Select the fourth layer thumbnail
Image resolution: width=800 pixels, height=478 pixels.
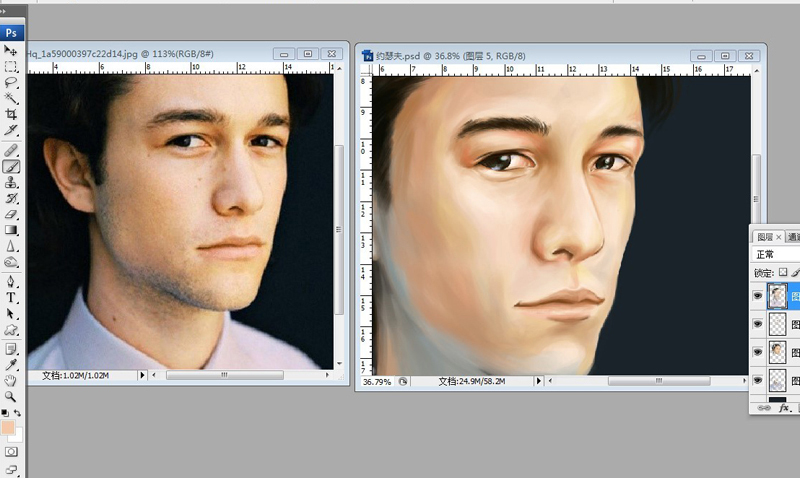pyautogui.click(x=777, y=380)
